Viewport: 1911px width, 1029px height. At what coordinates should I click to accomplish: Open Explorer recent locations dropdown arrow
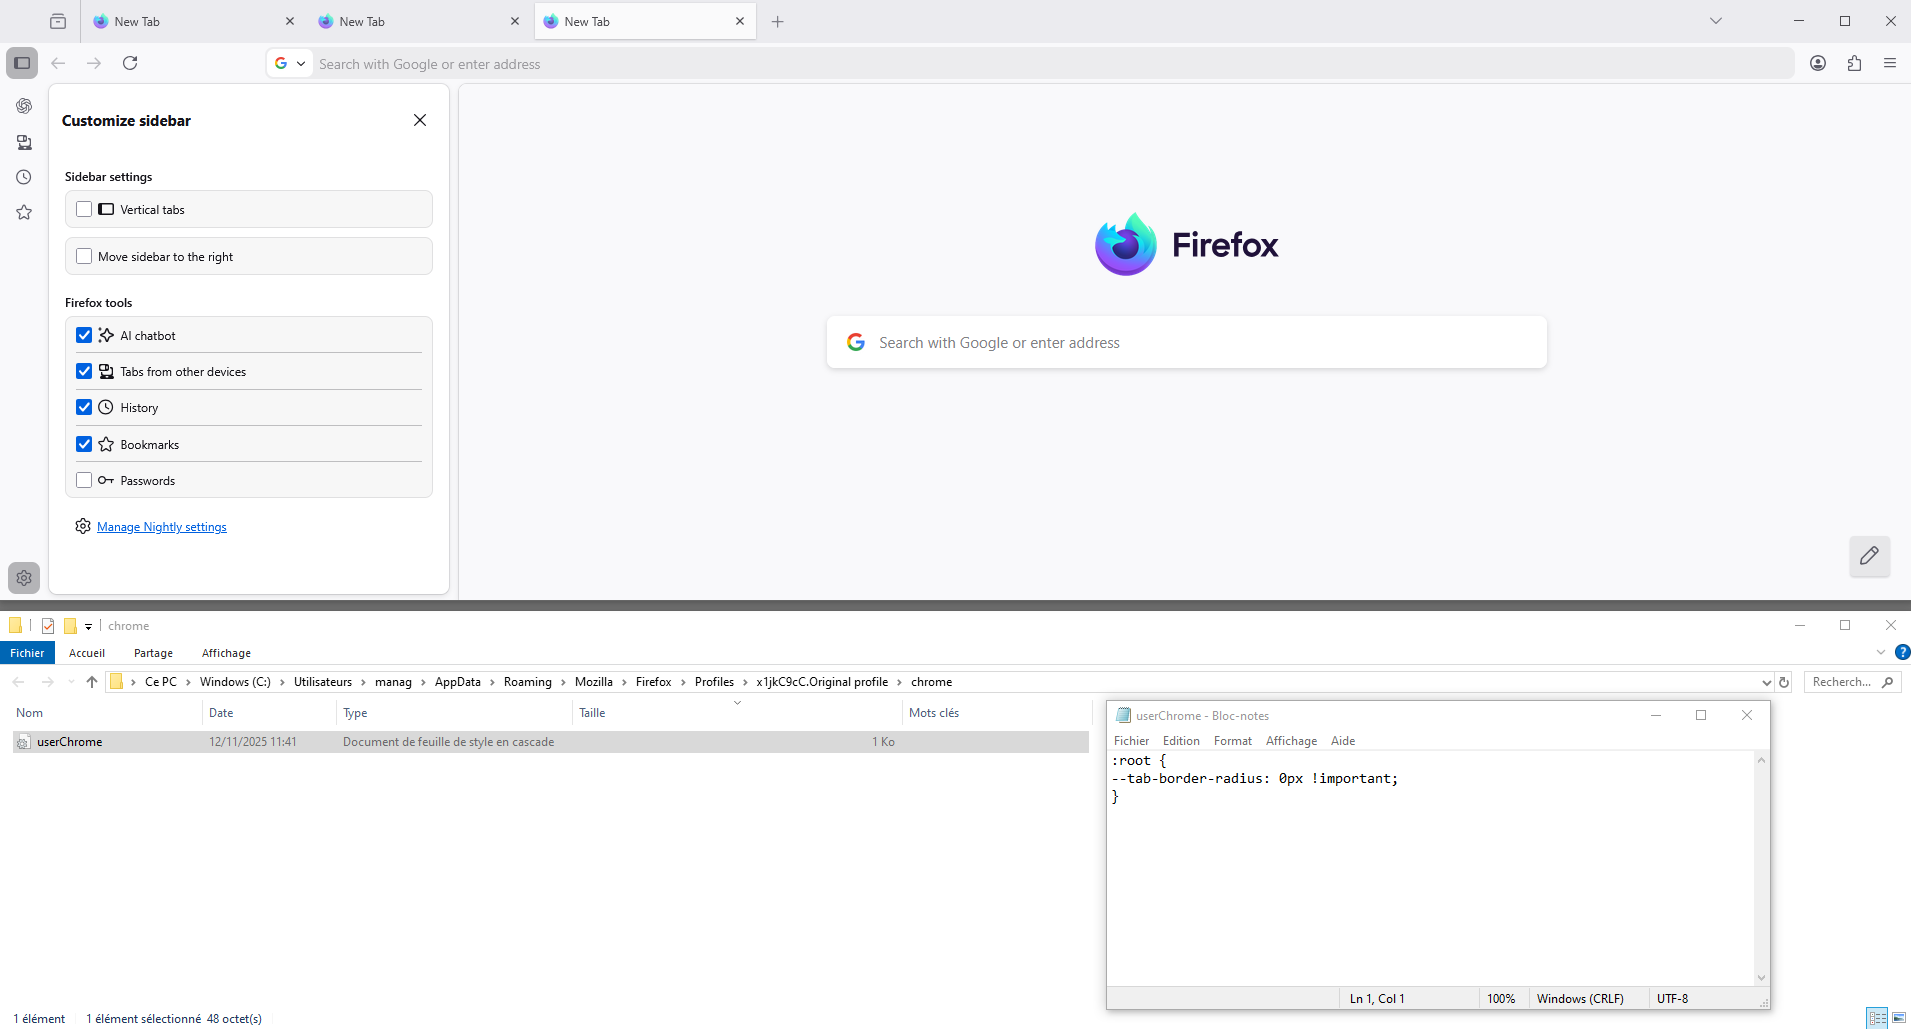tap(70, 682)
